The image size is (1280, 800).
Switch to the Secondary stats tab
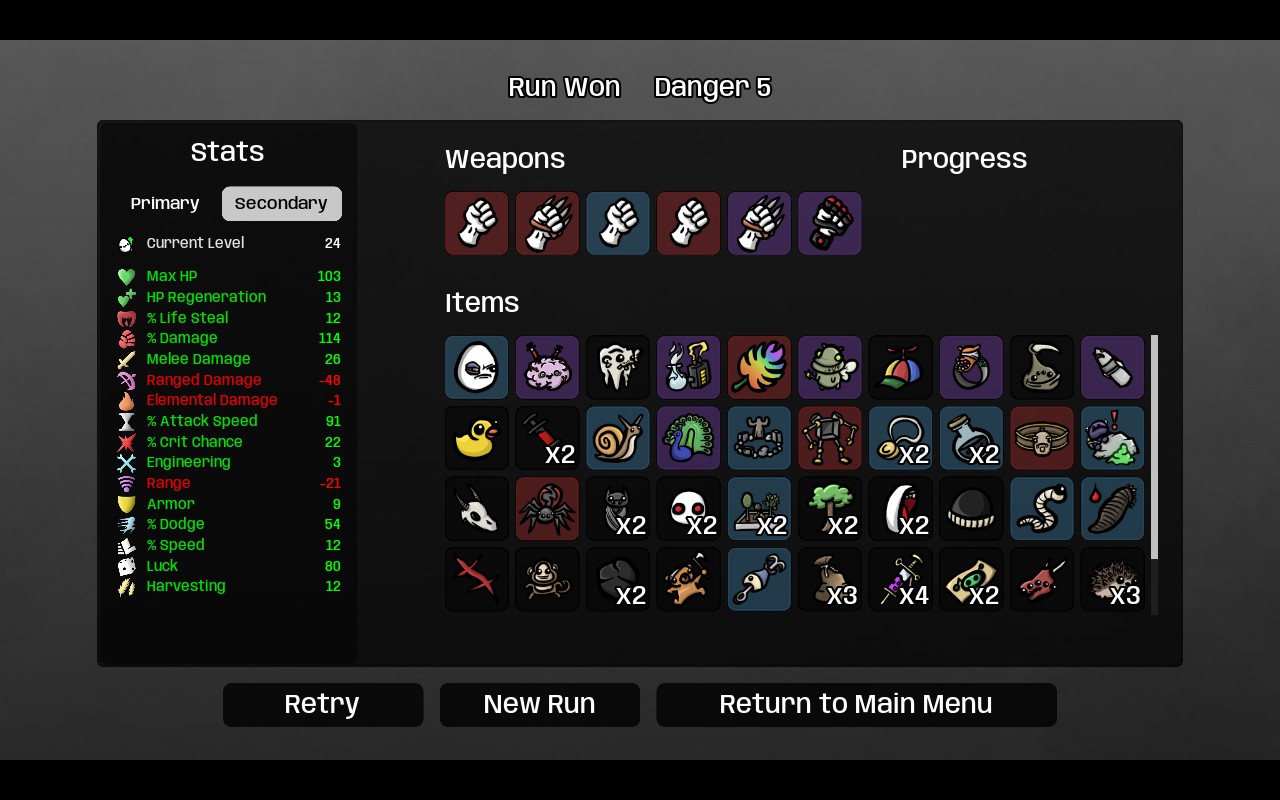[282, 204]
